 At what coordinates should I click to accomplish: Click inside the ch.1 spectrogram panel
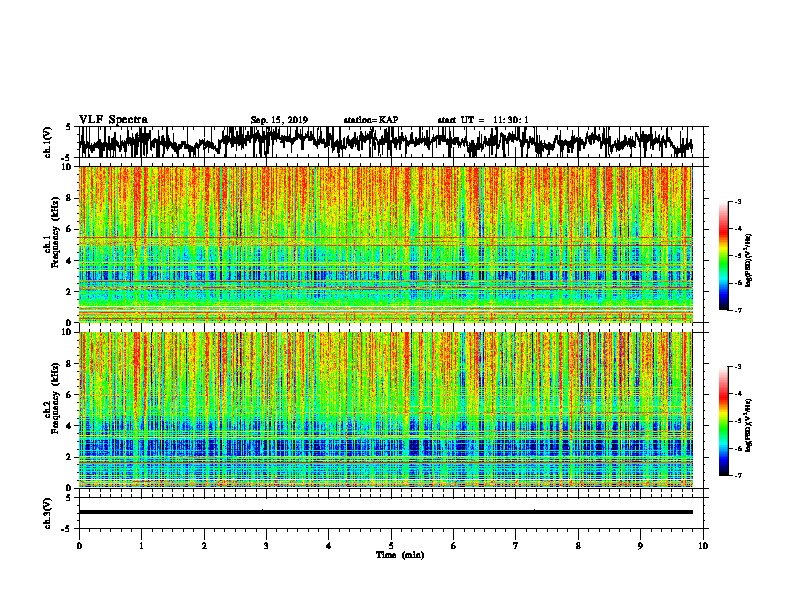click(385, 244)
